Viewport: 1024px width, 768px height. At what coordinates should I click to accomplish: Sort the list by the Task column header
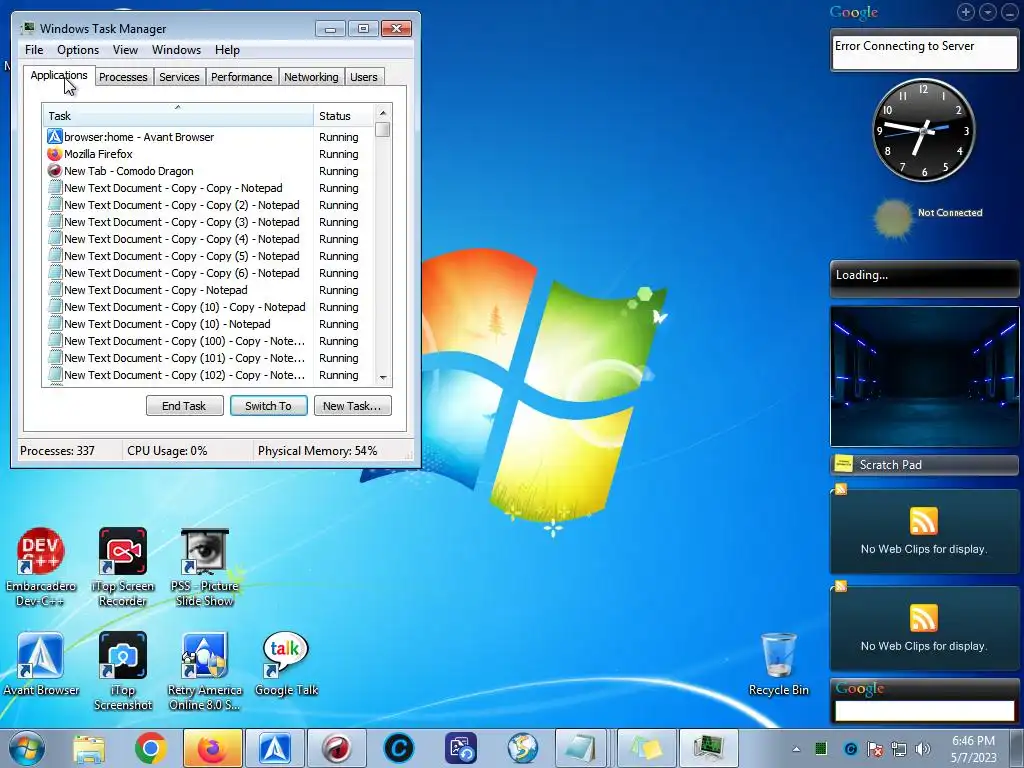[178, 116]
